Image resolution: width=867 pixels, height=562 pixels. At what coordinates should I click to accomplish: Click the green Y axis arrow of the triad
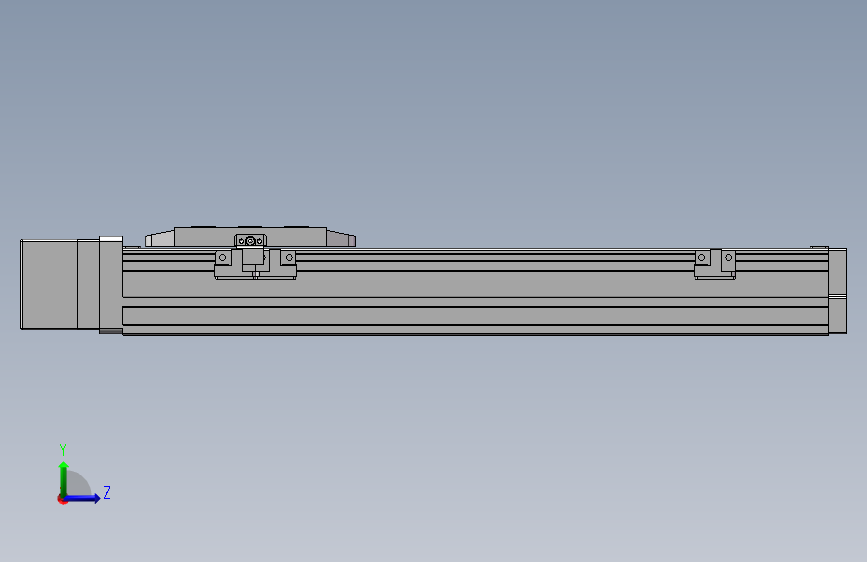(x=63, y=479)
